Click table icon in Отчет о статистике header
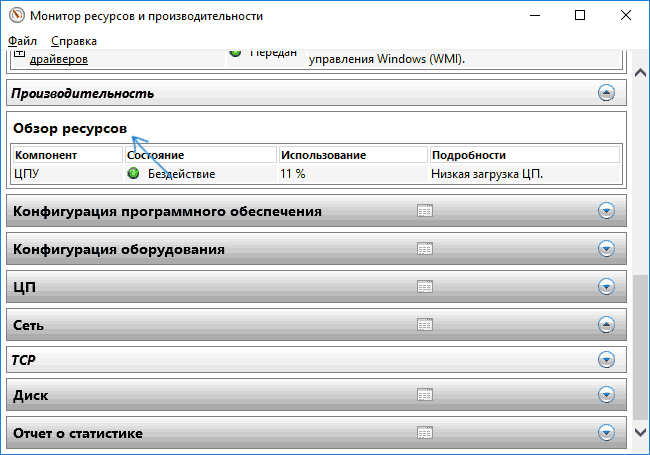Screen dimensions: 650x455 click(425, 433)
